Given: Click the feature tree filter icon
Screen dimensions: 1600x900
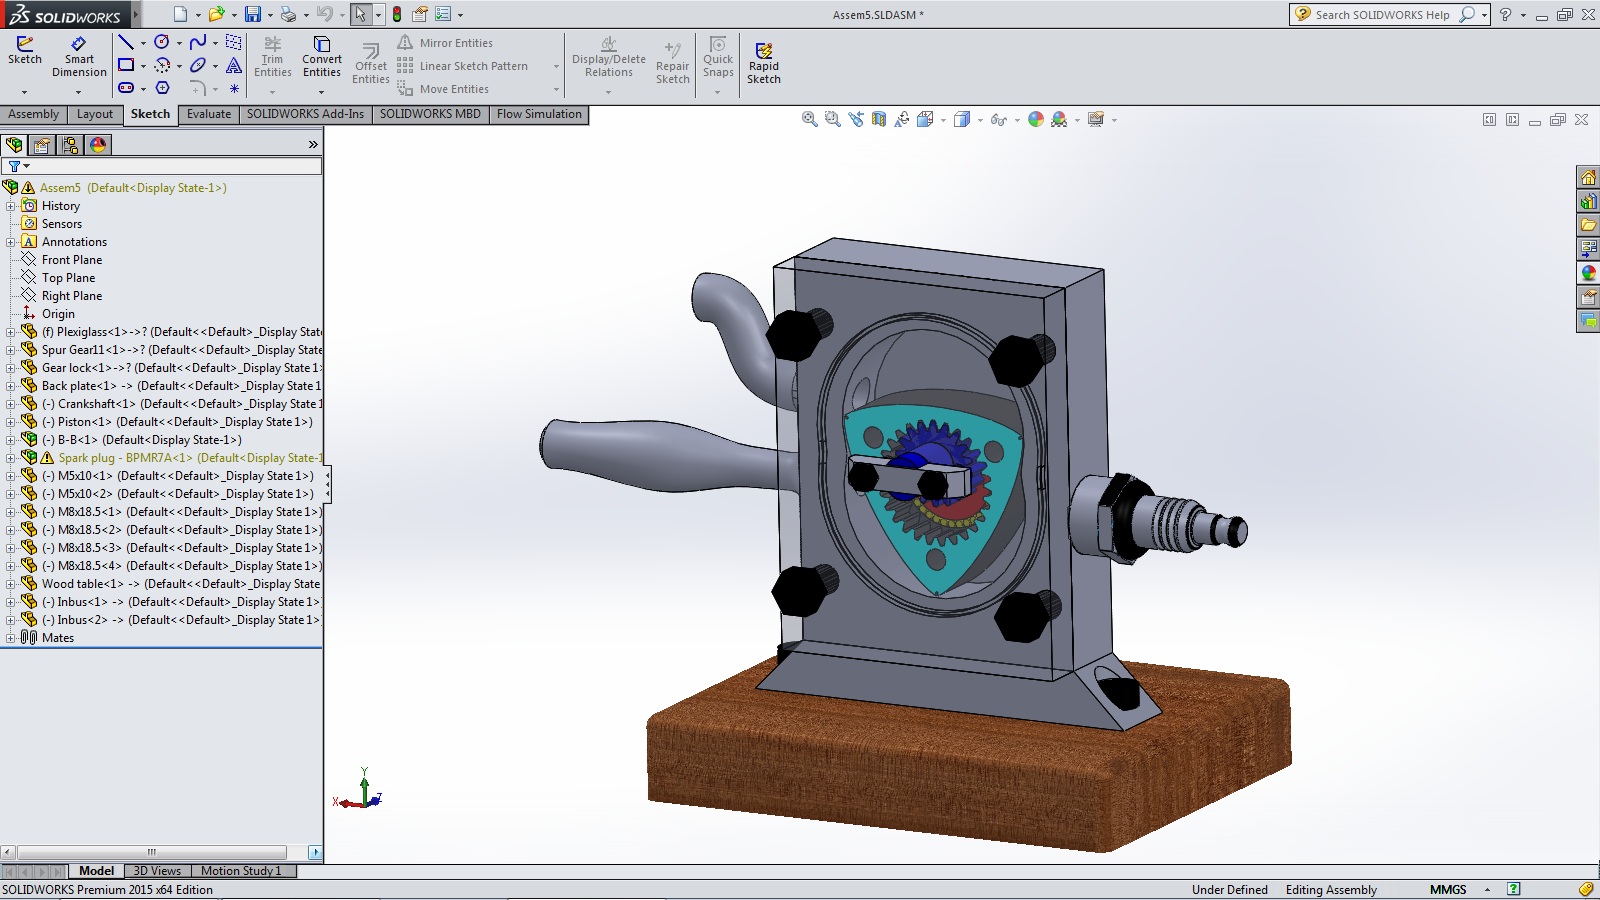Looking at the screenshot, I should [x=14, y=166].
